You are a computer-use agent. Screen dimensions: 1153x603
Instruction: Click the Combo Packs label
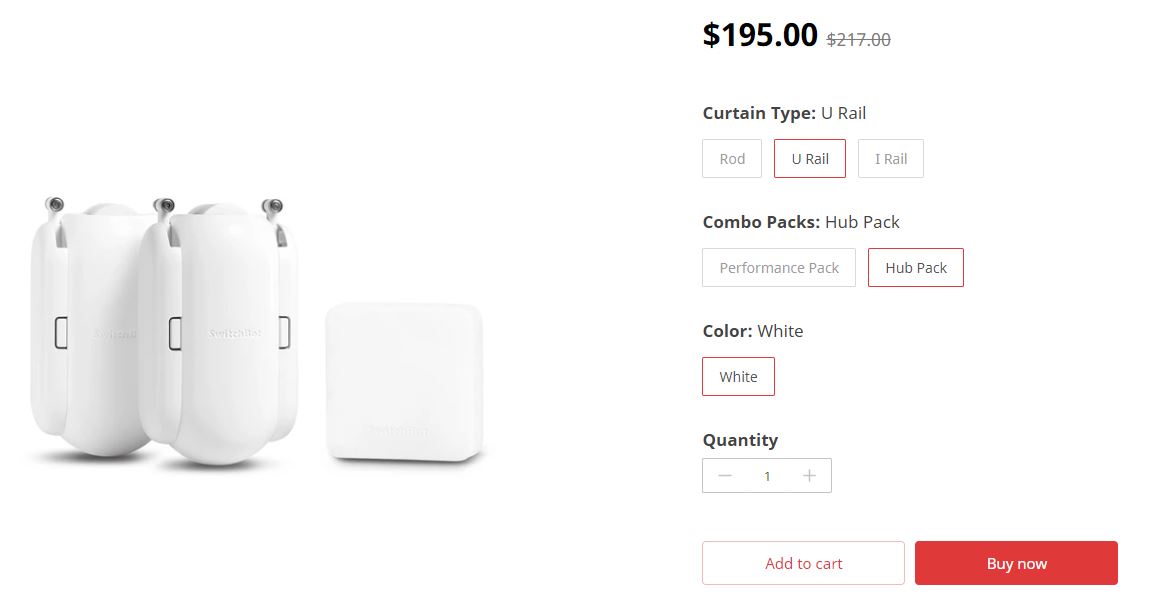(x=761, y=222)
